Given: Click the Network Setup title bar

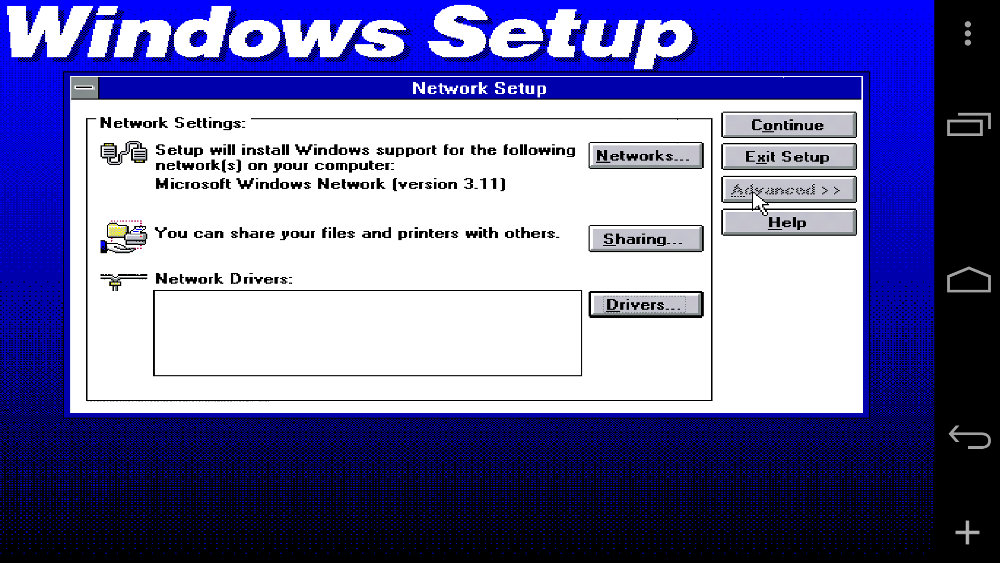Looking at the screenshot, I should [x=479, y=89].
